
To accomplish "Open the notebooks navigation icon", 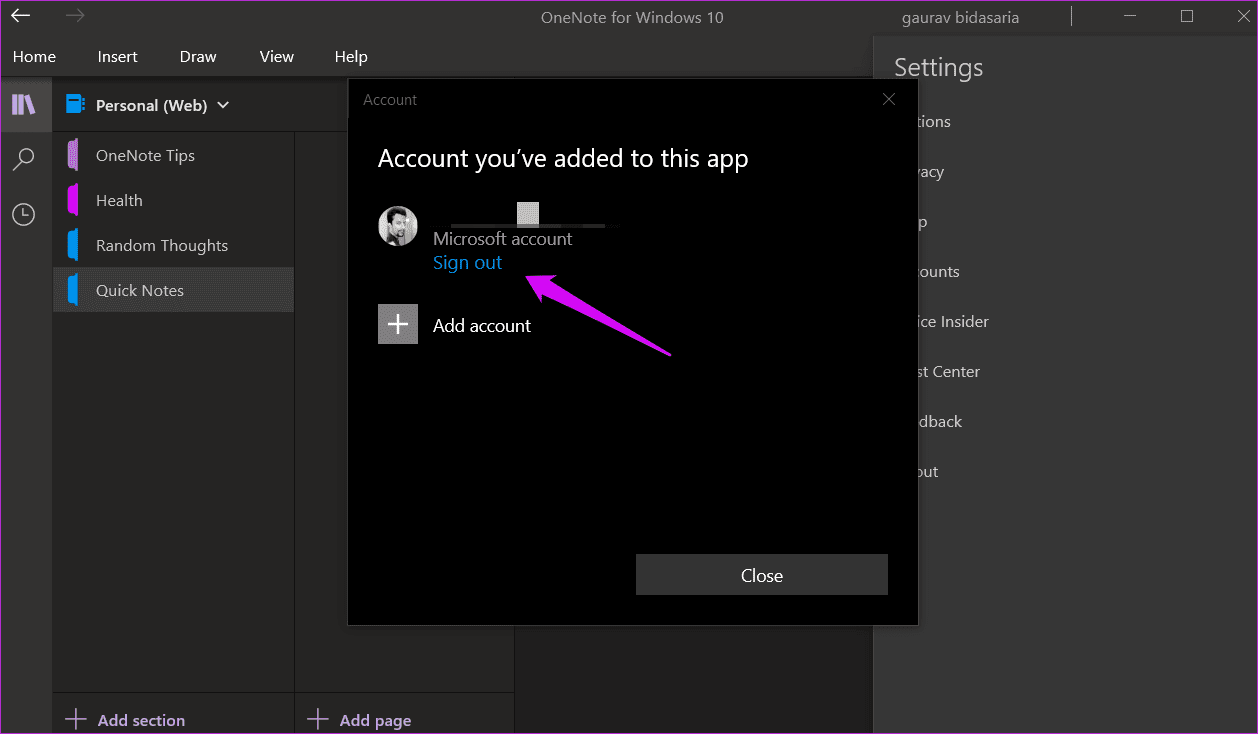I will click(24, 104).
